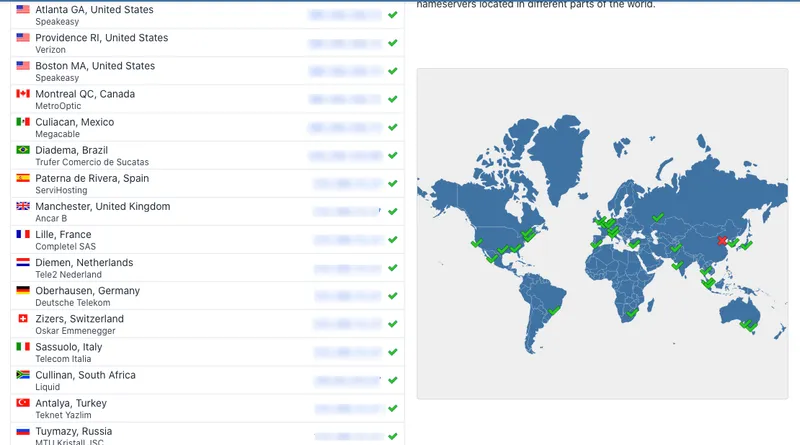Screen dimensions: 800x445
Task: Click the green checkmark for Culiacan, Mexico
Action: coord(393,127)
